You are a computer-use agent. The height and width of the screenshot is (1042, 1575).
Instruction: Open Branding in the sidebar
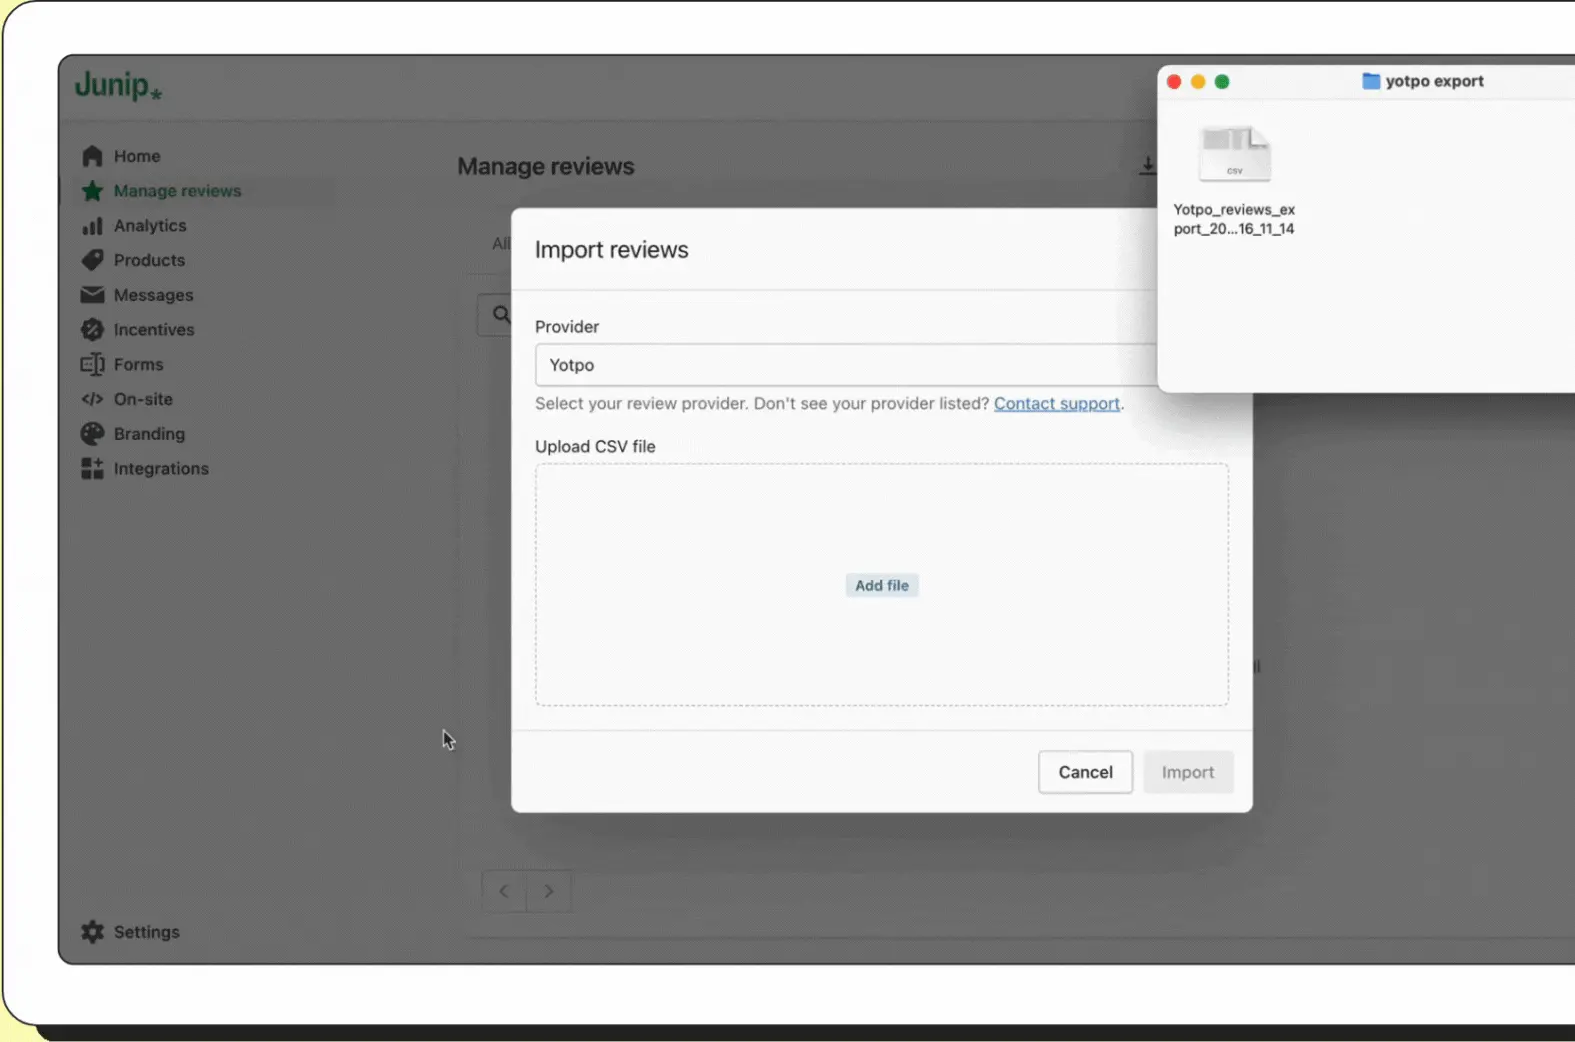149,433
